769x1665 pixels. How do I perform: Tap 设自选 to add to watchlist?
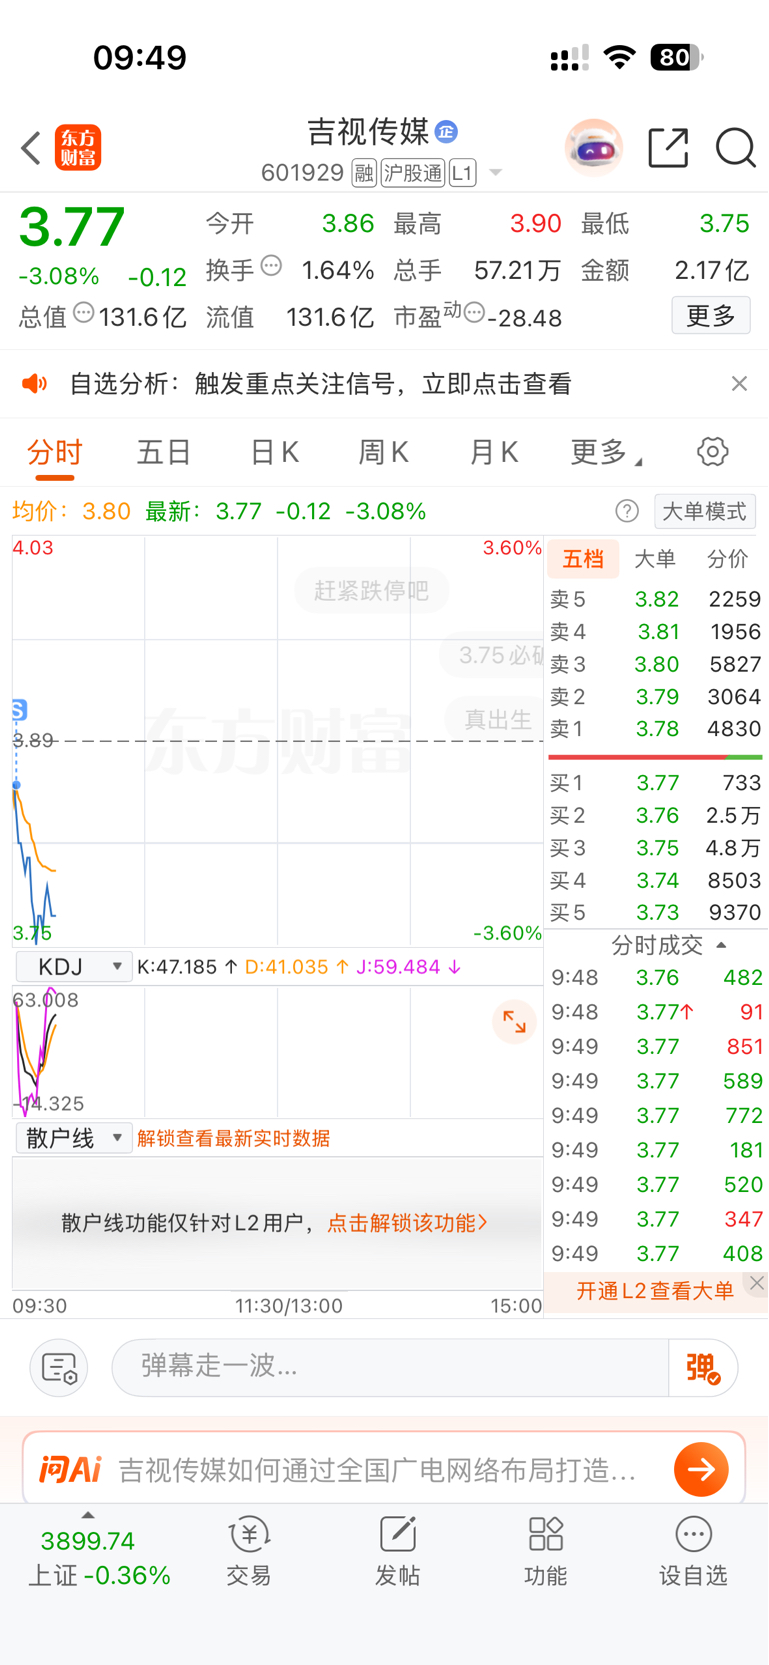[x=693, y=1551]
